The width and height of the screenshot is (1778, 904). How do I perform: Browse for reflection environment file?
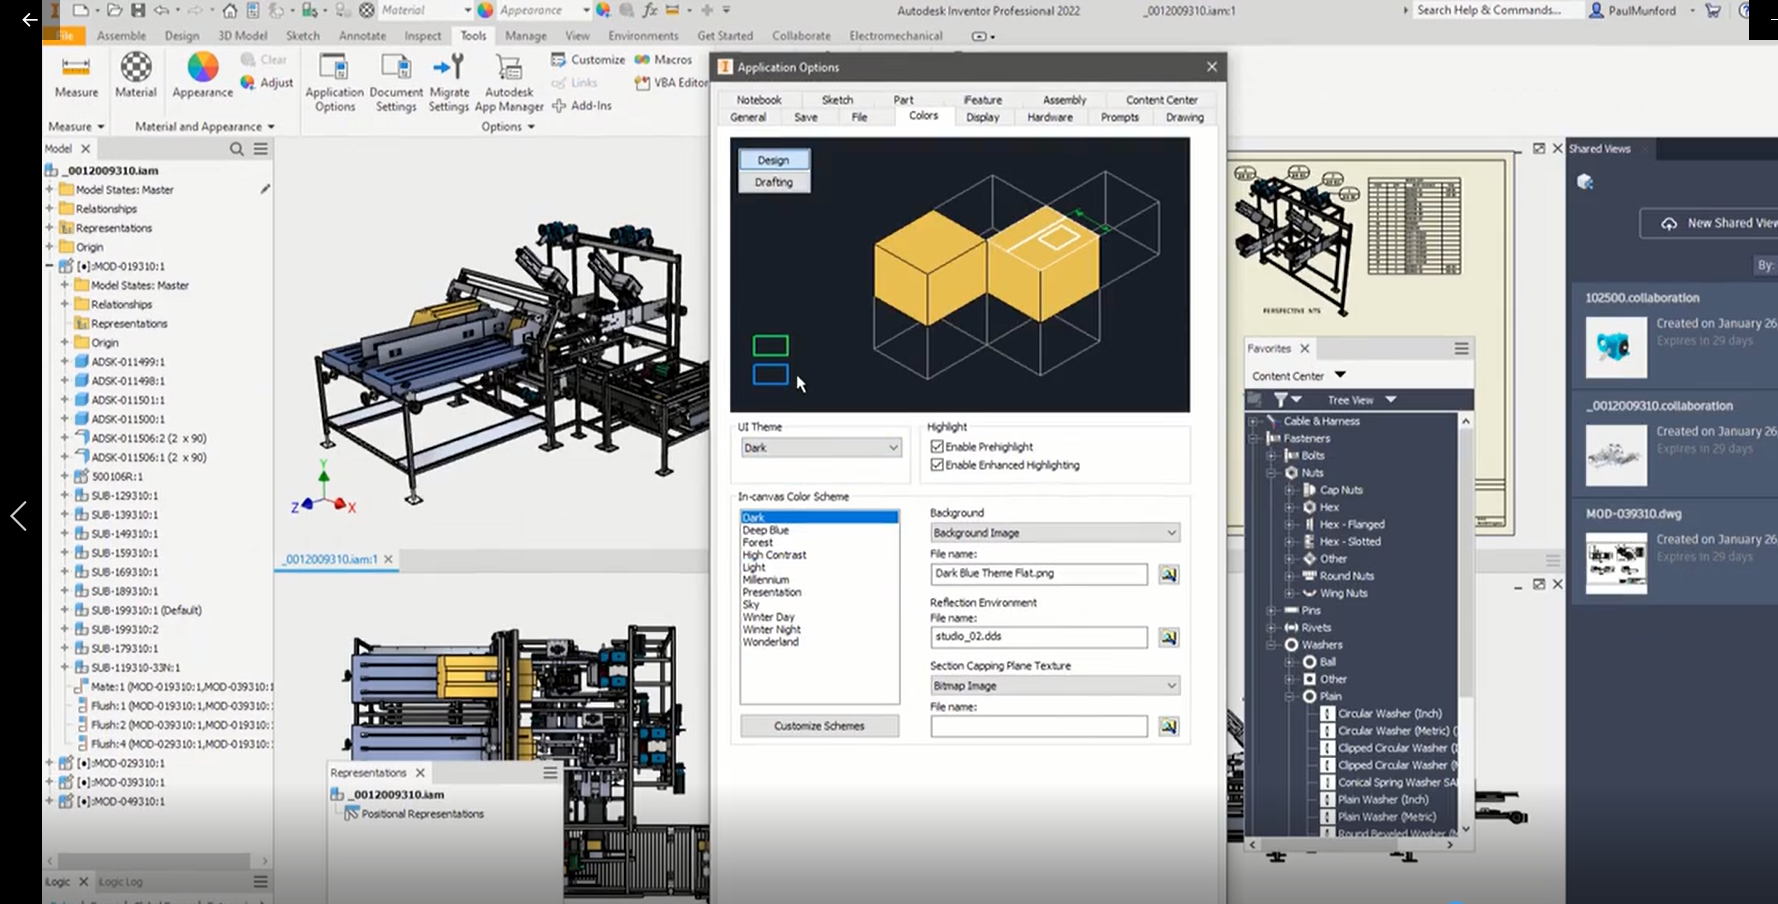[1168, 637]
